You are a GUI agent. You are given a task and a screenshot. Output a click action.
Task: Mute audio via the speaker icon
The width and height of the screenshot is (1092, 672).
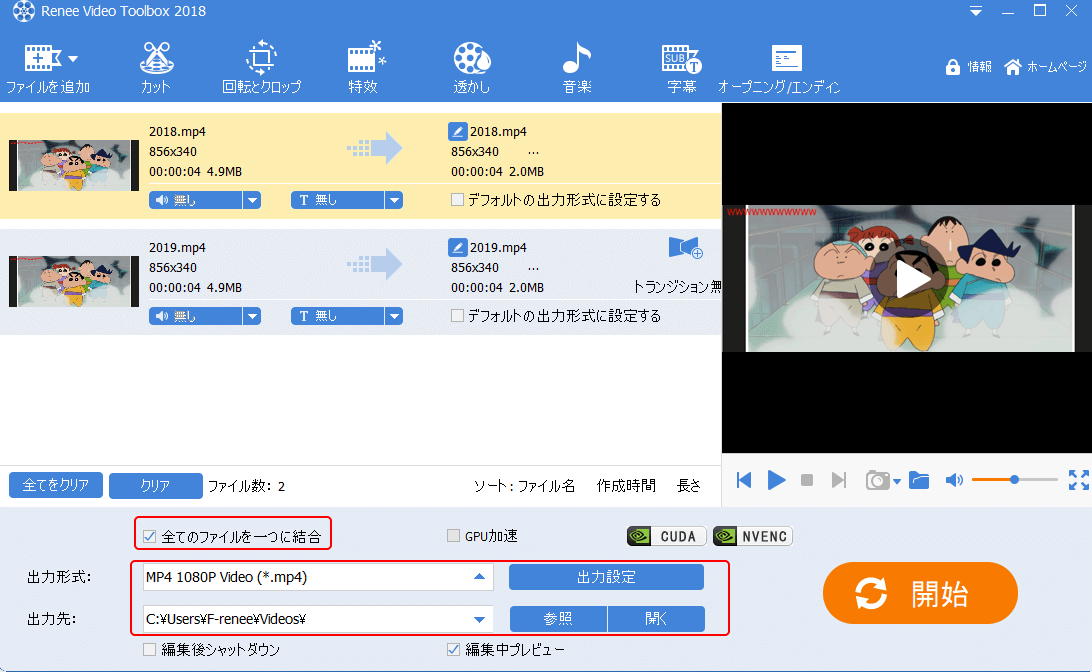(954, 480)
